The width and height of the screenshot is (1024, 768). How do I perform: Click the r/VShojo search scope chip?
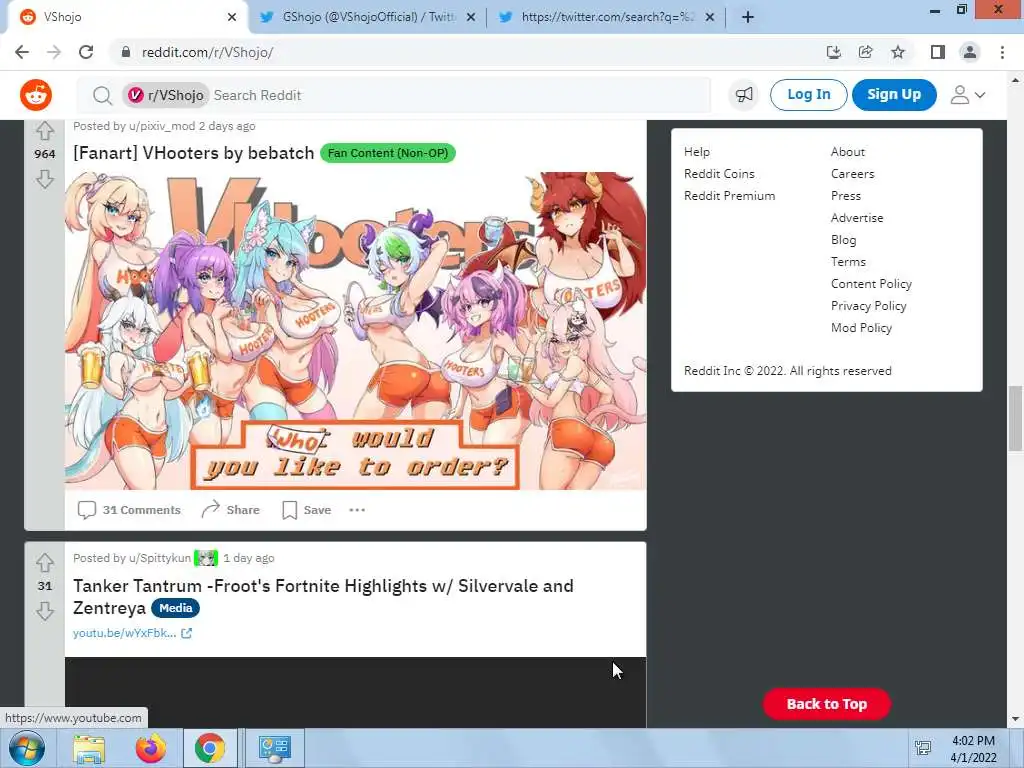(166, 95)
